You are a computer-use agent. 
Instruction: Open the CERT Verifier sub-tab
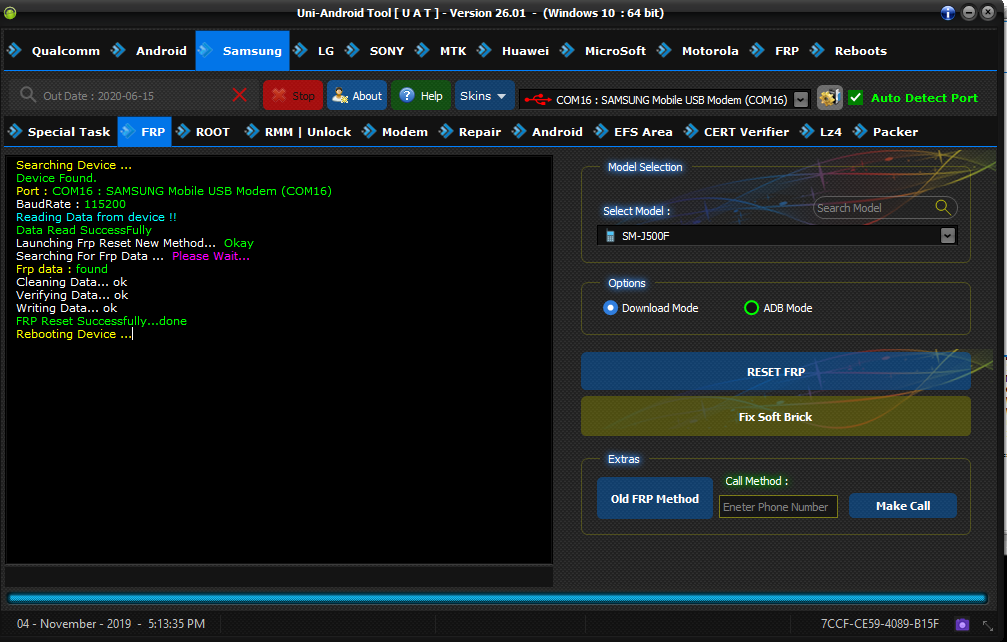coord(737,132)
